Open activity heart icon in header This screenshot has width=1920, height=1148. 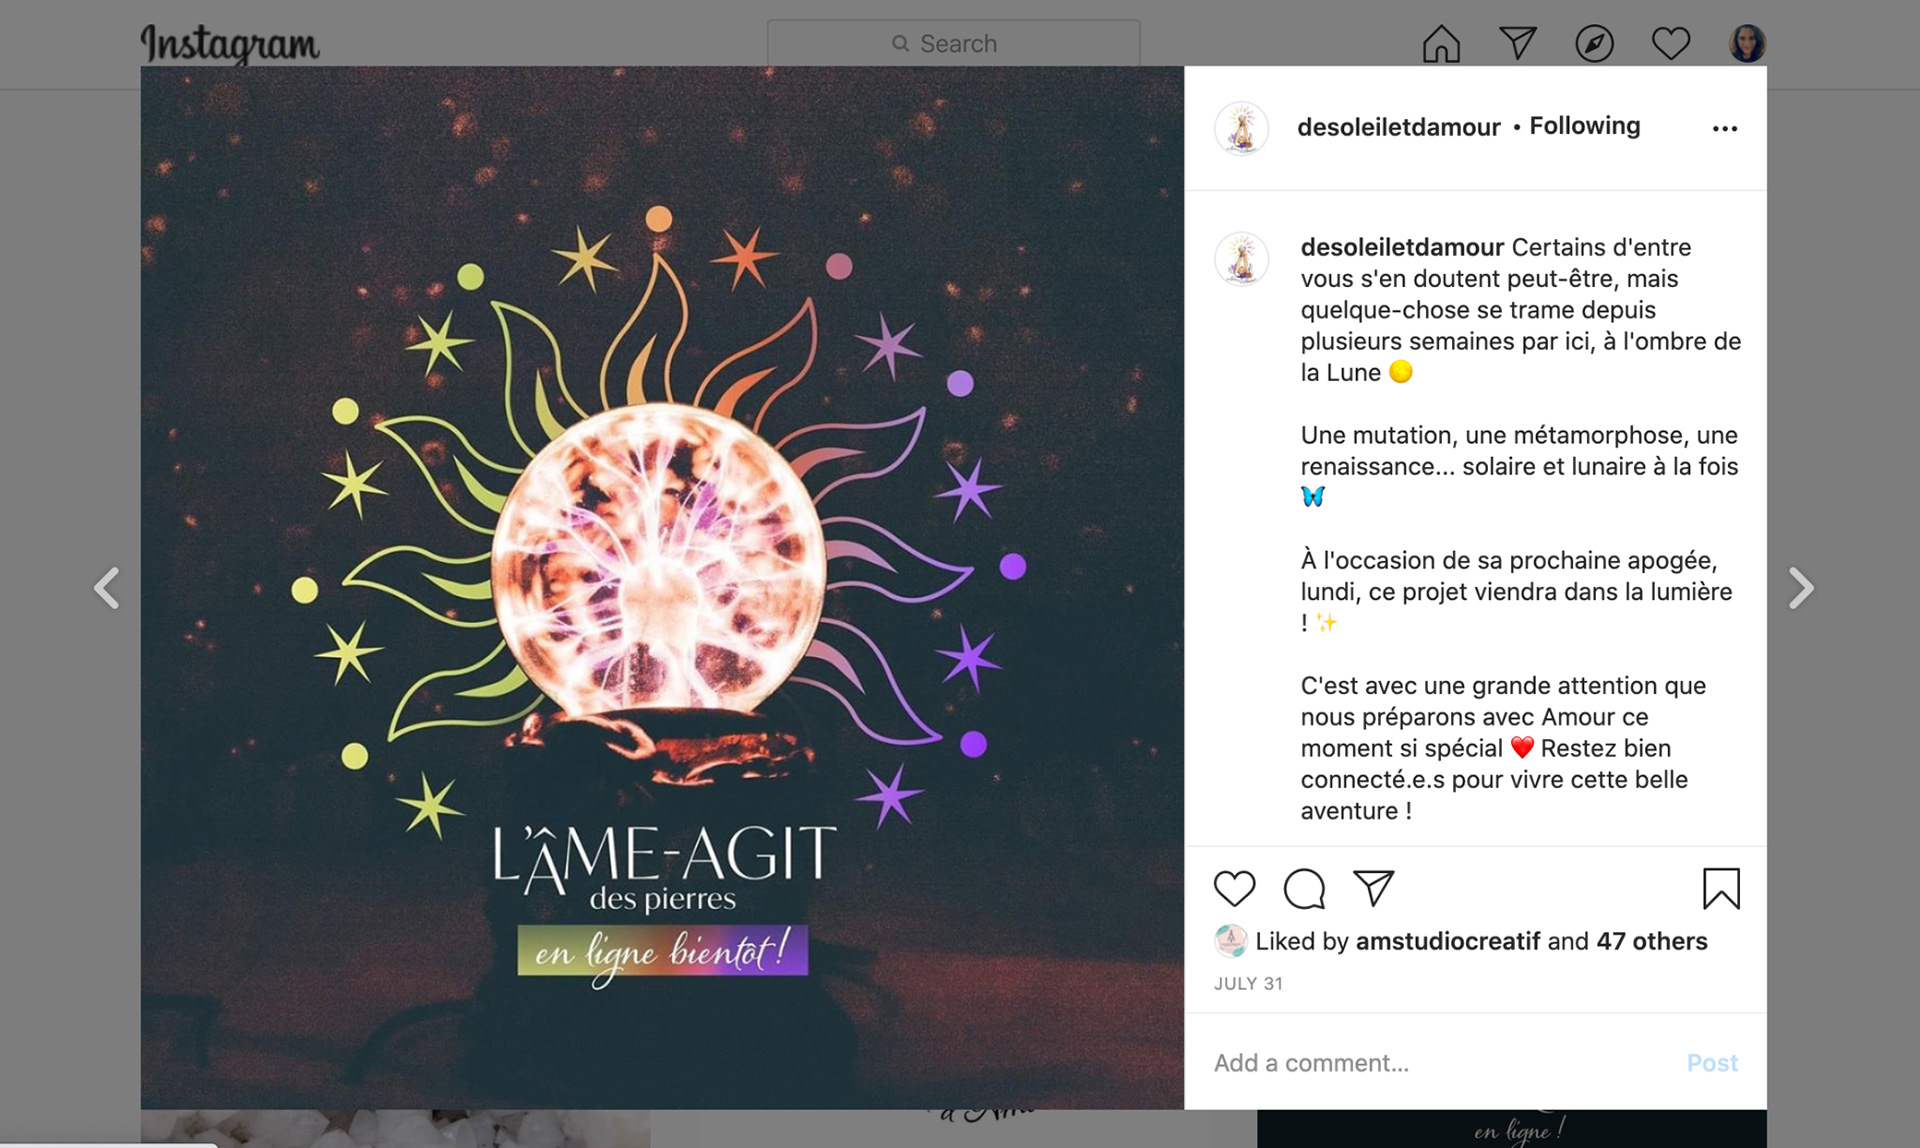point(1670,44)
